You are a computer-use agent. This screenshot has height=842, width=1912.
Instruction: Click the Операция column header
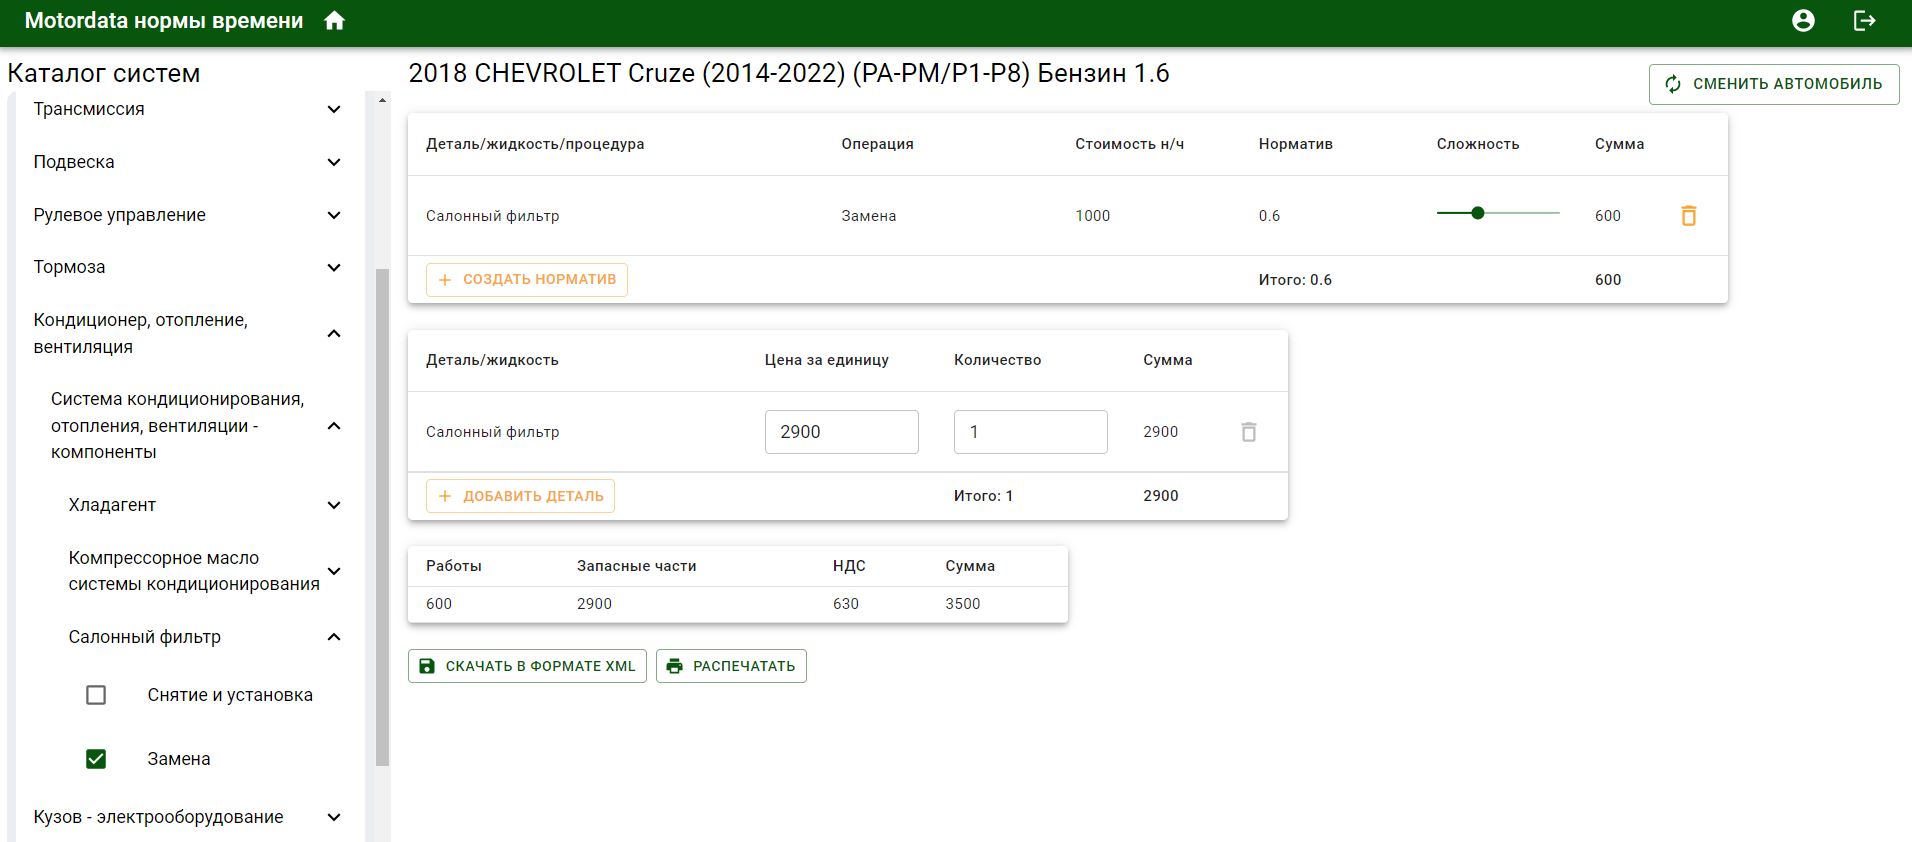pos(877,144)
